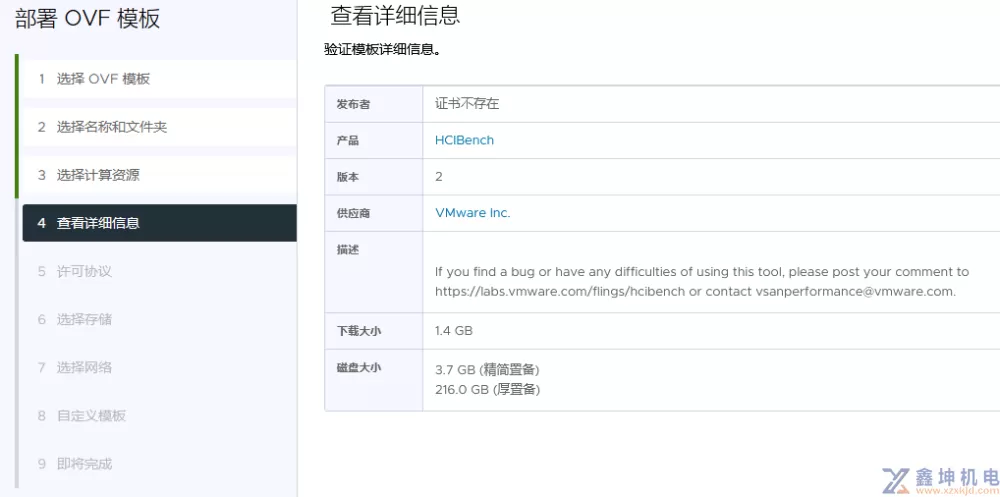
Task: Select current step 4 查看详细信息
Action: (x=159, y=223)
